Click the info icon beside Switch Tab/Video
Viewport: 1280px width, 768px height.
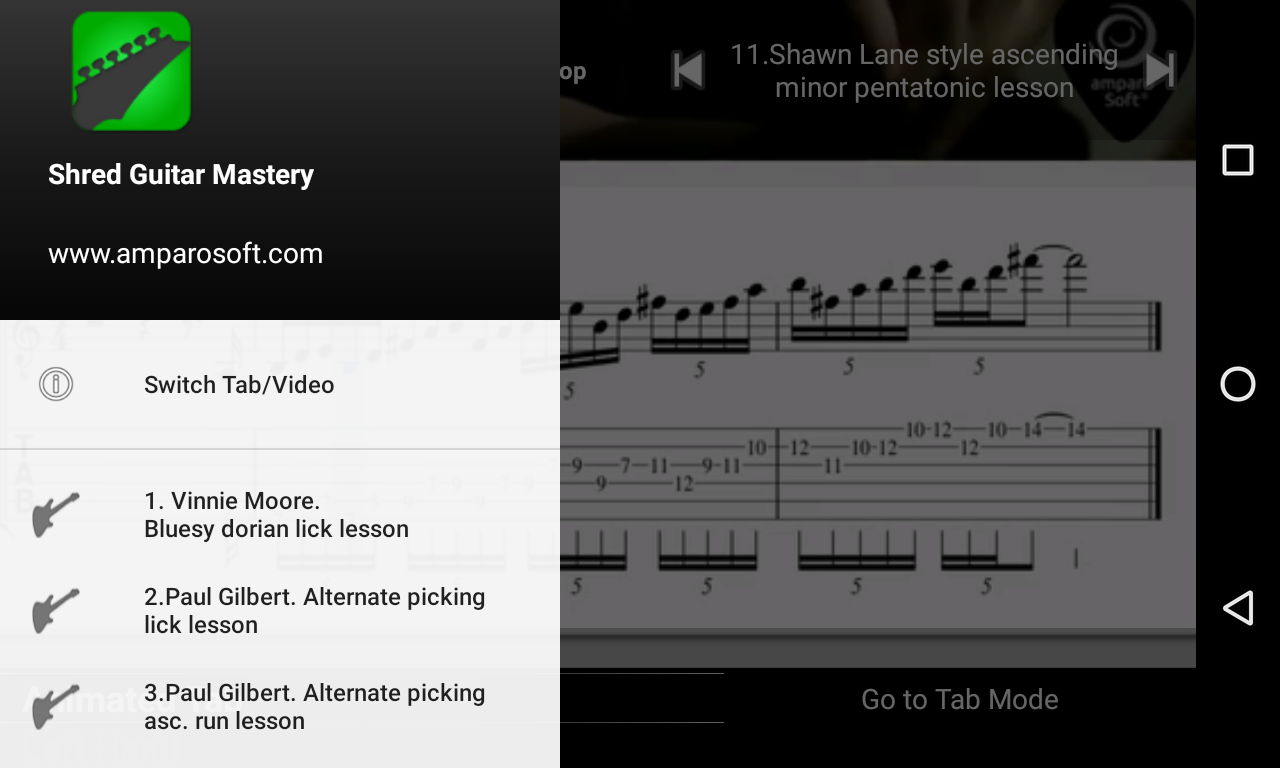[x=56, y=384]
